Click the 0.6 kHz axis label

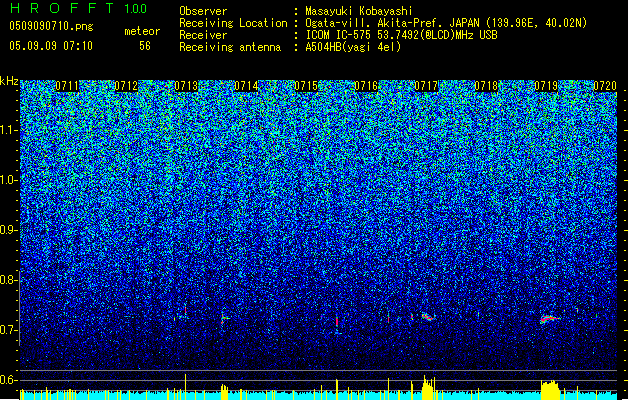click(x=8, y=380)
